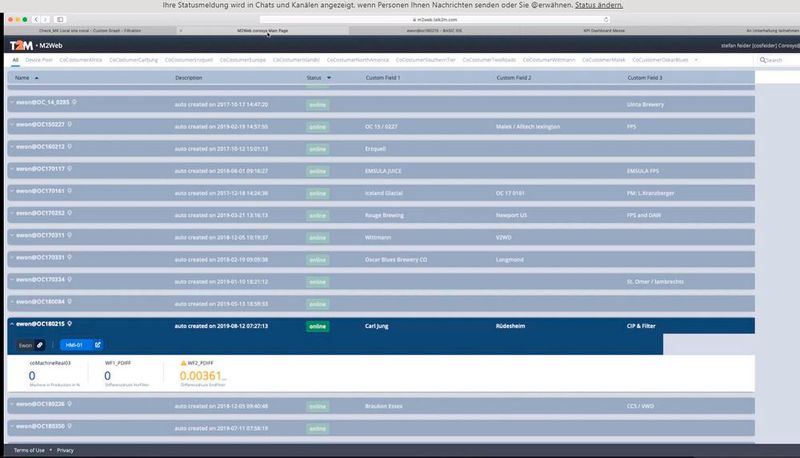Viewport: 800px width, 458px height.
Task: Click the Privacy footer link
Action: pos(66,450)
